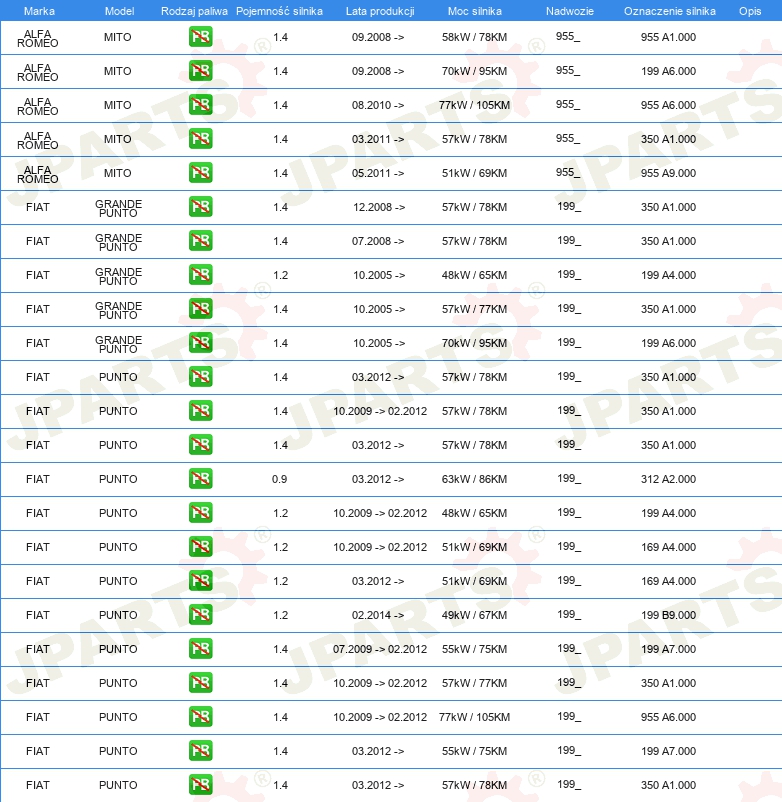The image size is (782, 802).
Task: Click fuel icon in Mito 05.2011 row
Action: click(x=200, y=173)
